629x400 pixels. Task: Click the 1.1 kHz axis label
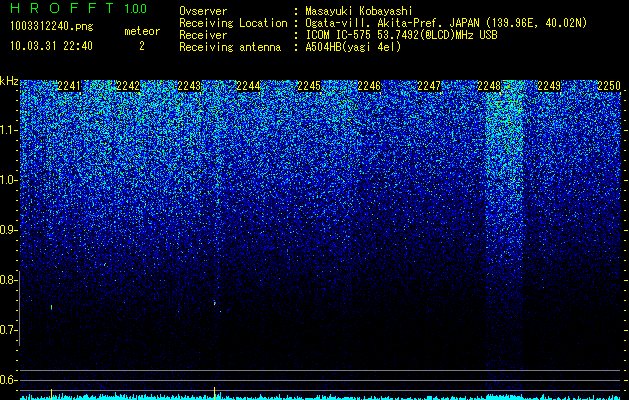click(x=8, y=130)
